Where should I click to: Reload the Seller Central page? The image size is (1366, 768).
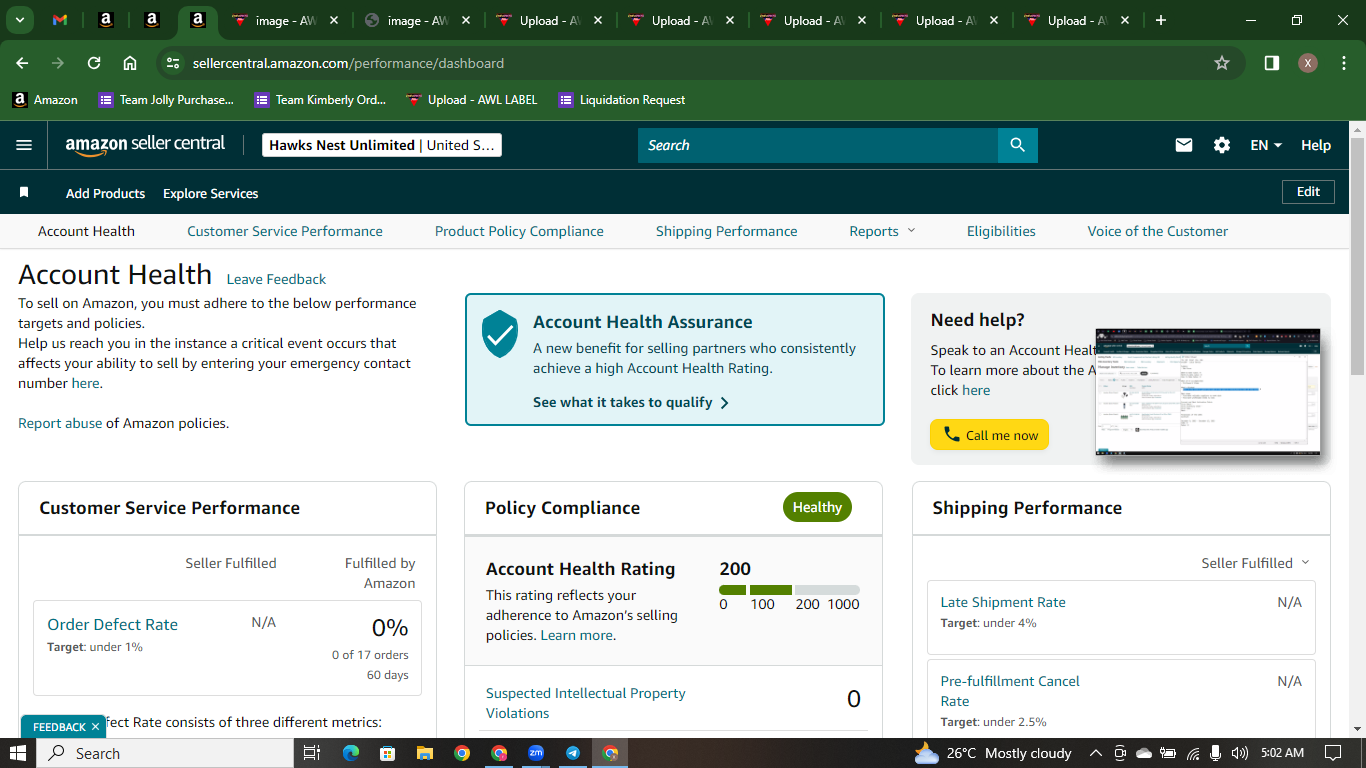(94, 63)
